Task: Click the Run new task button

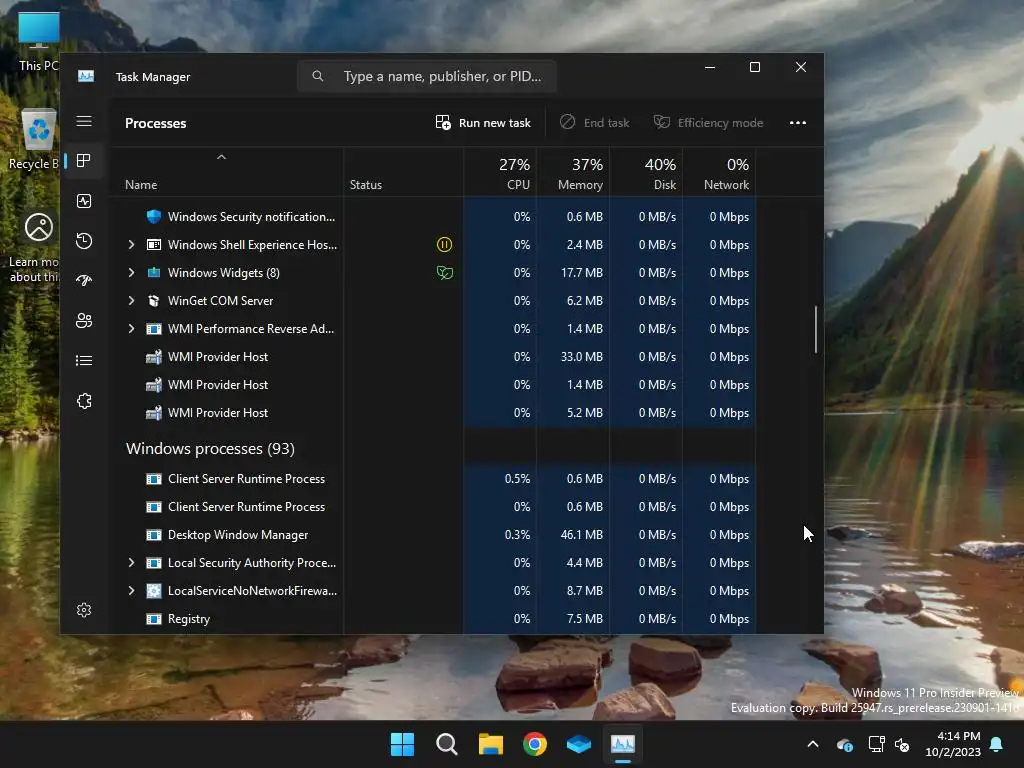Action: click(x=483, y=123)
